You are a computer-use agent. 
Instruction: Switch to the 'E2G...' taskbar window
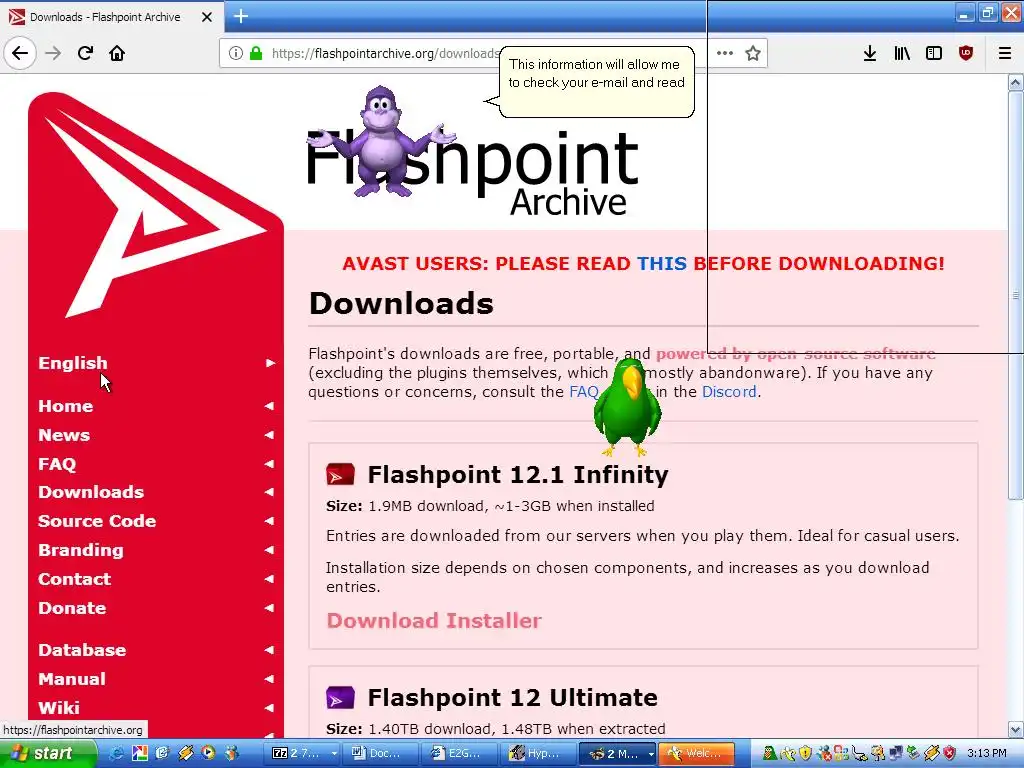point(460,753)
